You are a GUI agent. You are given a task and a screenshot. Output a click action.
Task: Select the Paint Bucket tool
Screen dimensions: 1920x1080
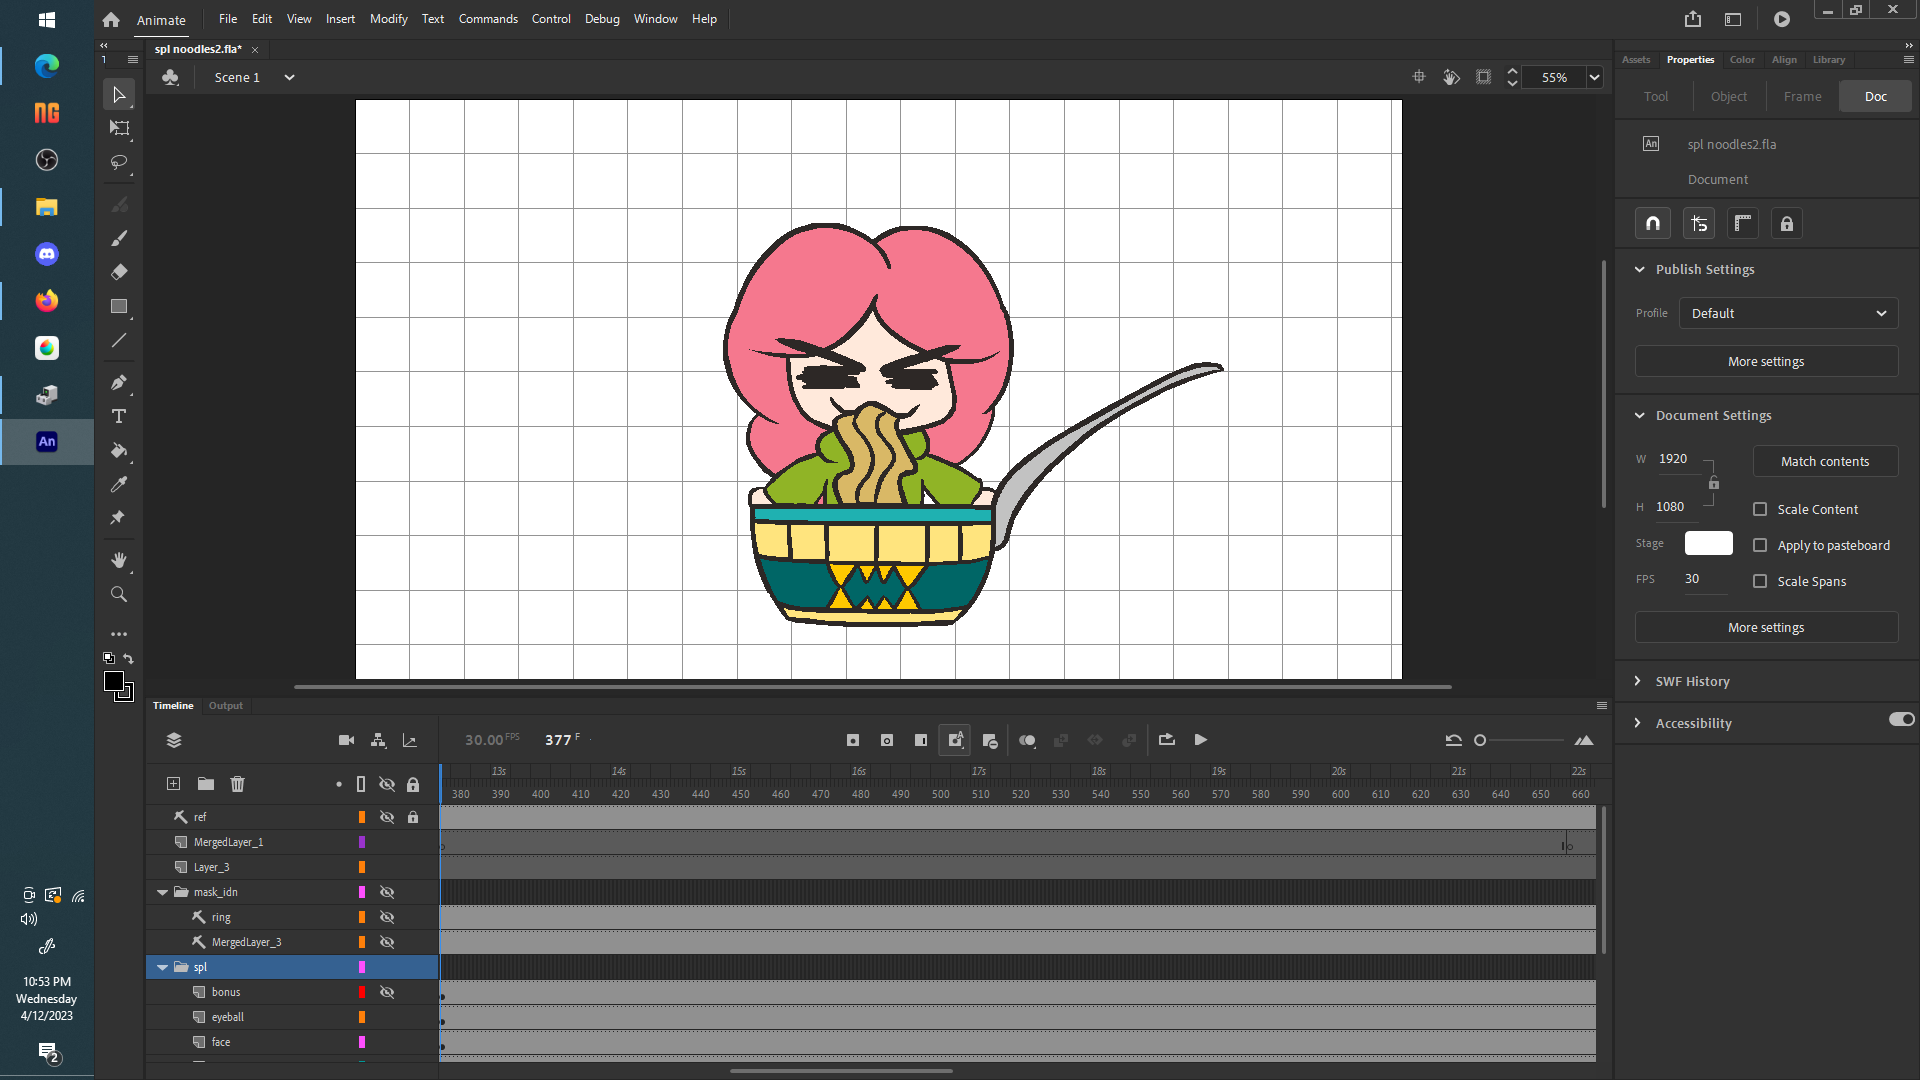point(119,450)
